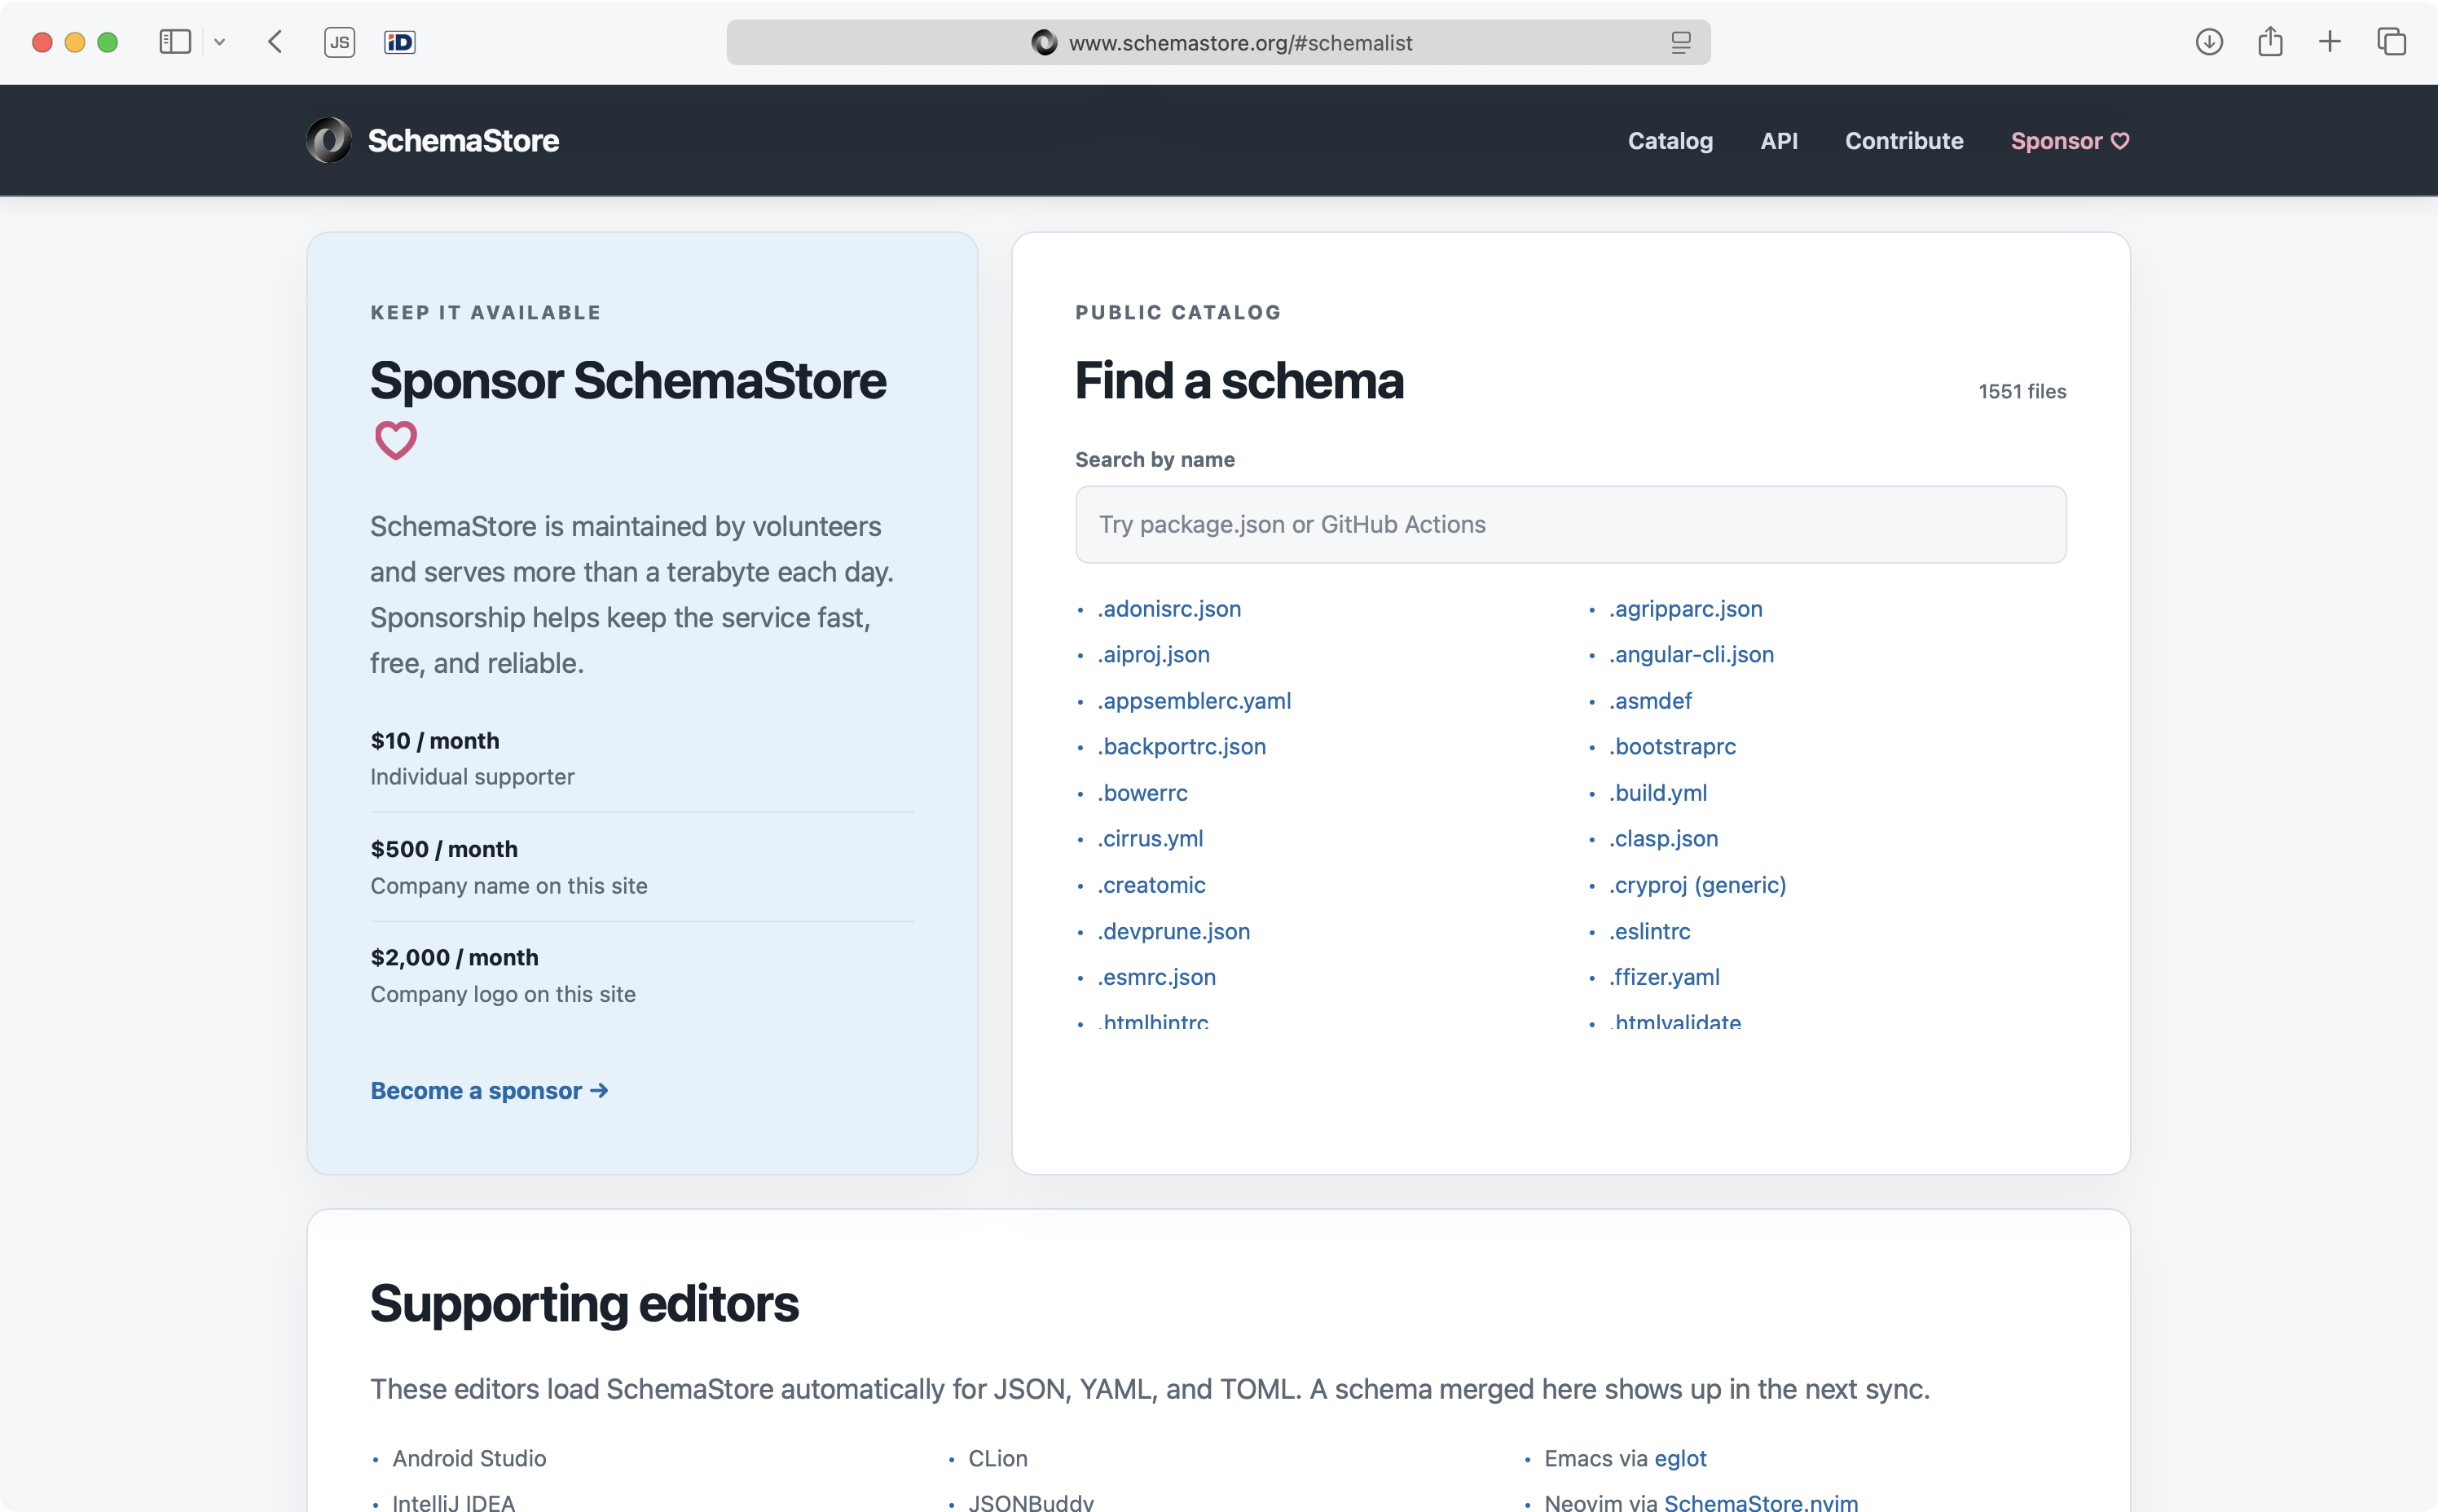
Task: Open the .build.yml schema link
Action: click(1657, 793)
